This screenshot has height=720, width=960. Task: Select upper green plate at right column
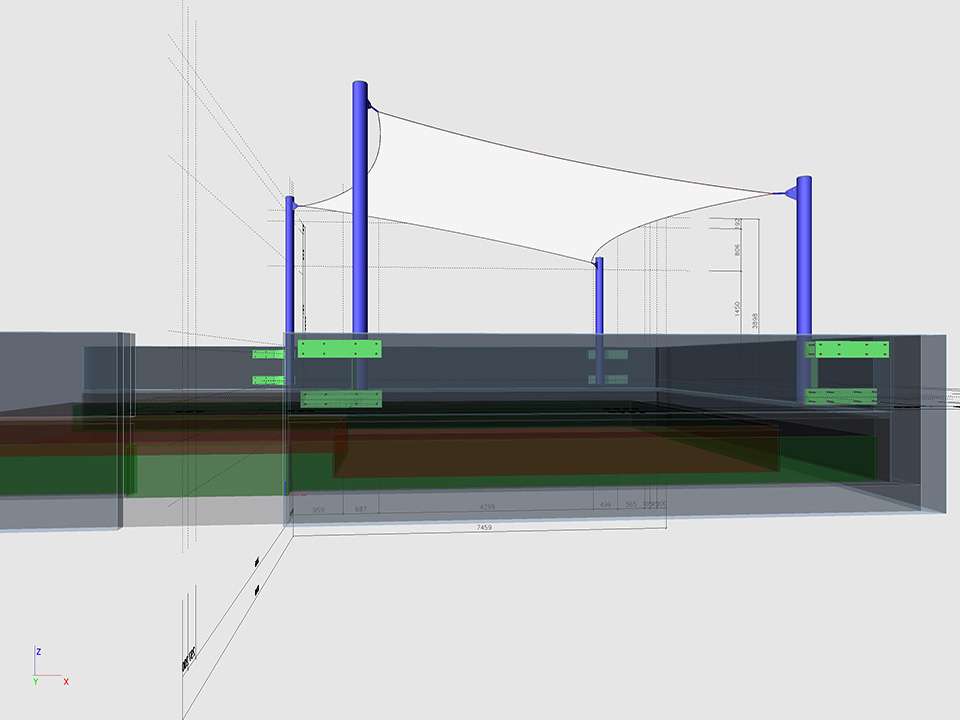pos(850,349)
